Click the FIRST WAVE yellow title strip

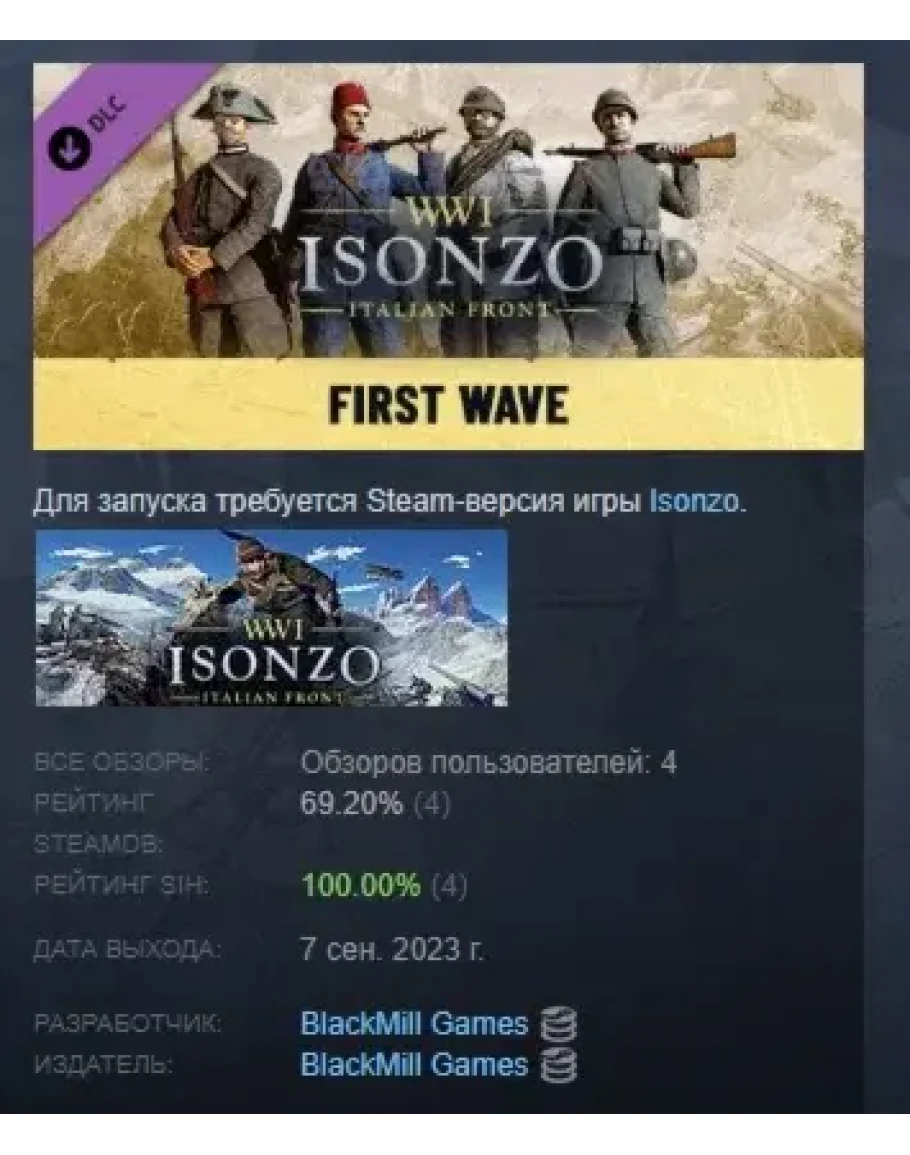pos(448,404)
